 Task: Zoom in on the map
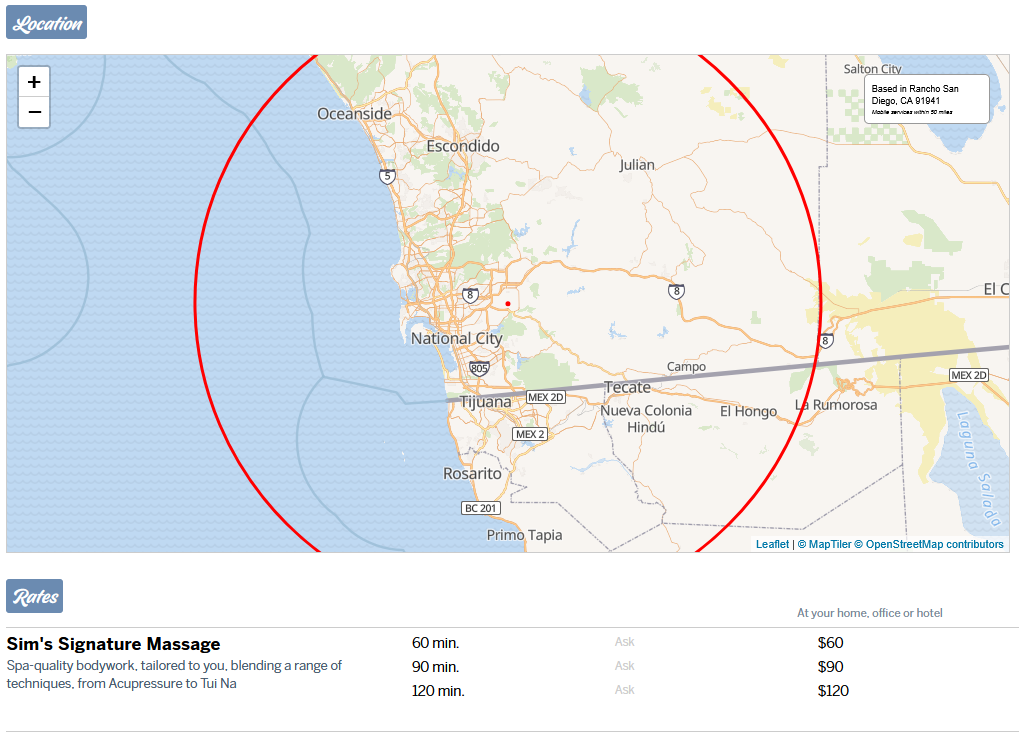click(34, 82)
